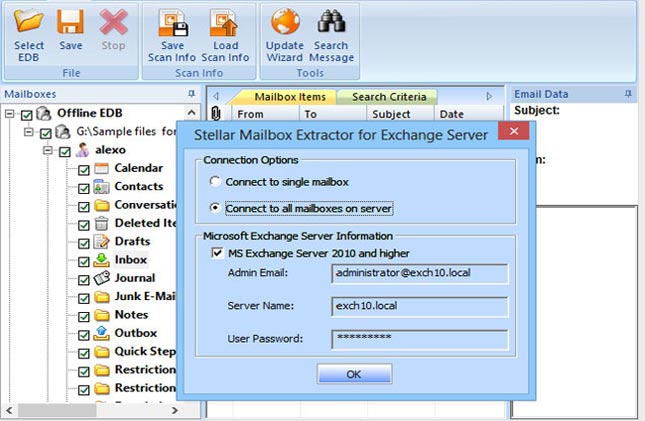Click the Calendar folder icon

point(101,168)
